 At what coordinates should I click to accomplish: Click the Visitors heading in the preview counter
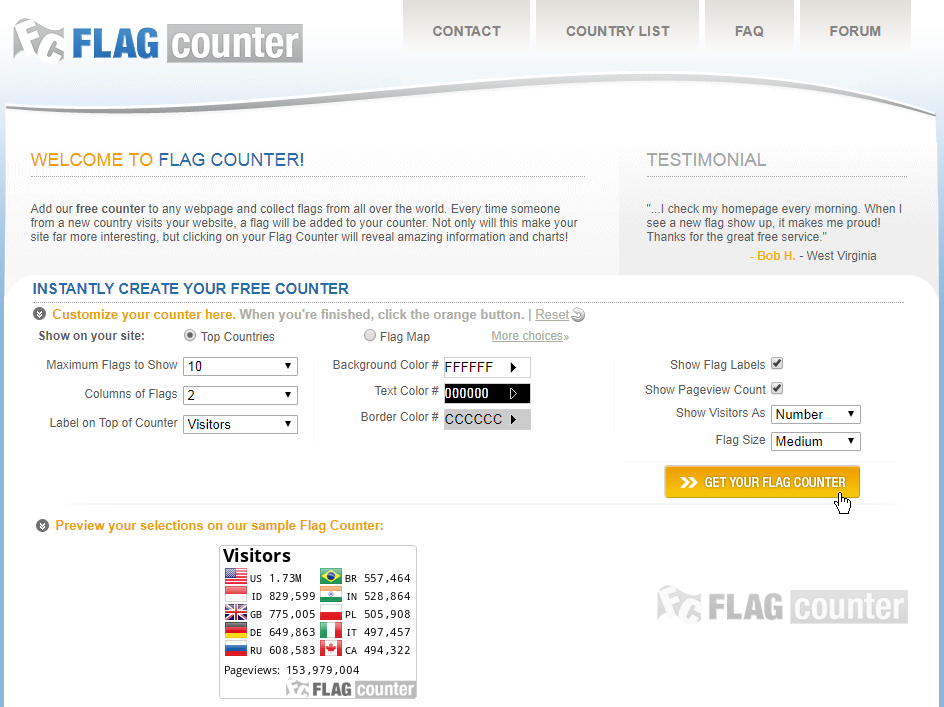[257, 555]
